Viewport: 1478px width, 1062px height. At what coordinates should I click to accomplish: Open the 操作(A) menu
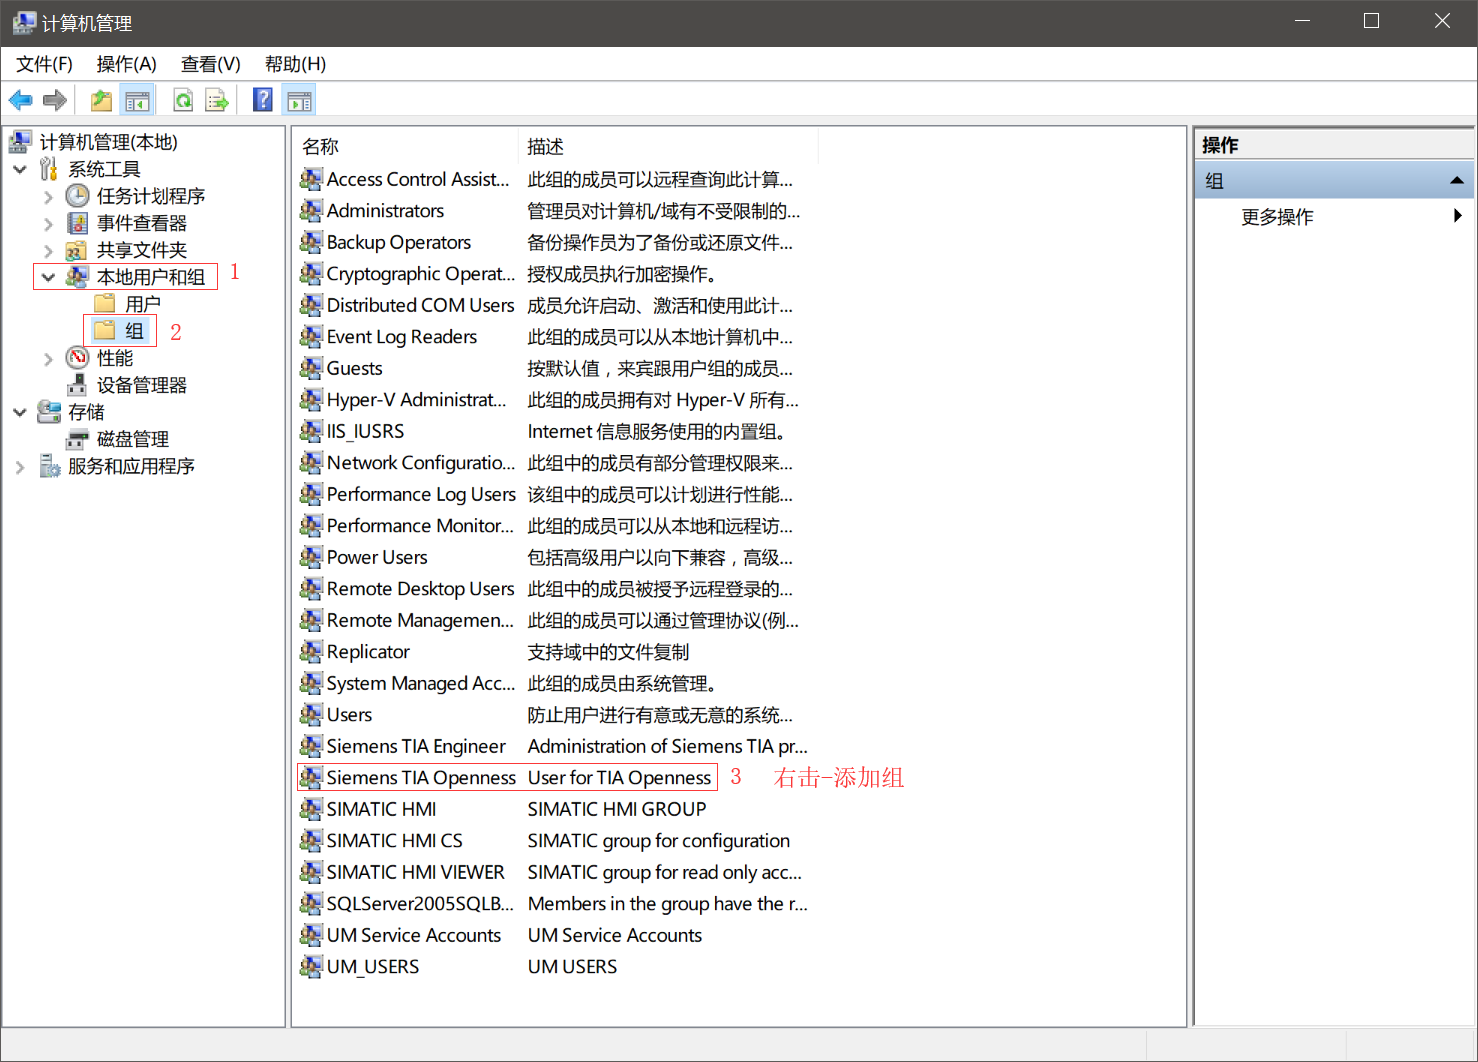click(x=126, y=64)
